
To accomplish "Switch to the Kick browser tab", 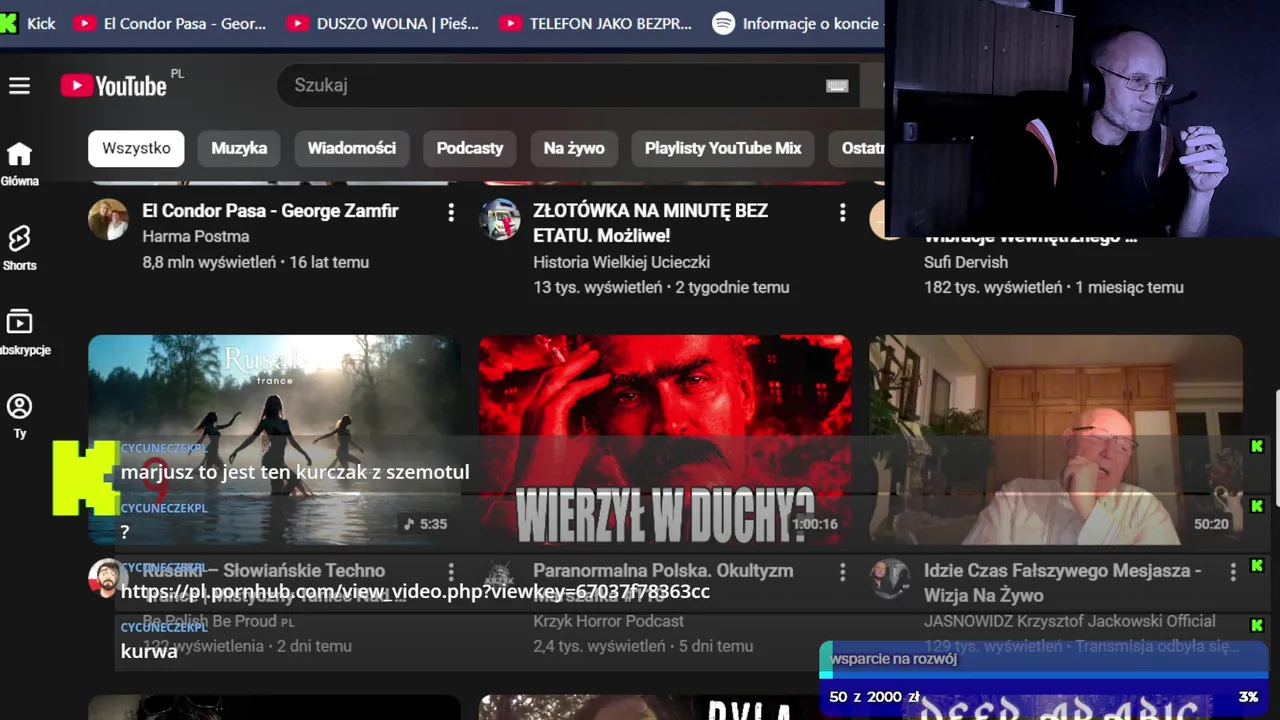I will 28,23.
